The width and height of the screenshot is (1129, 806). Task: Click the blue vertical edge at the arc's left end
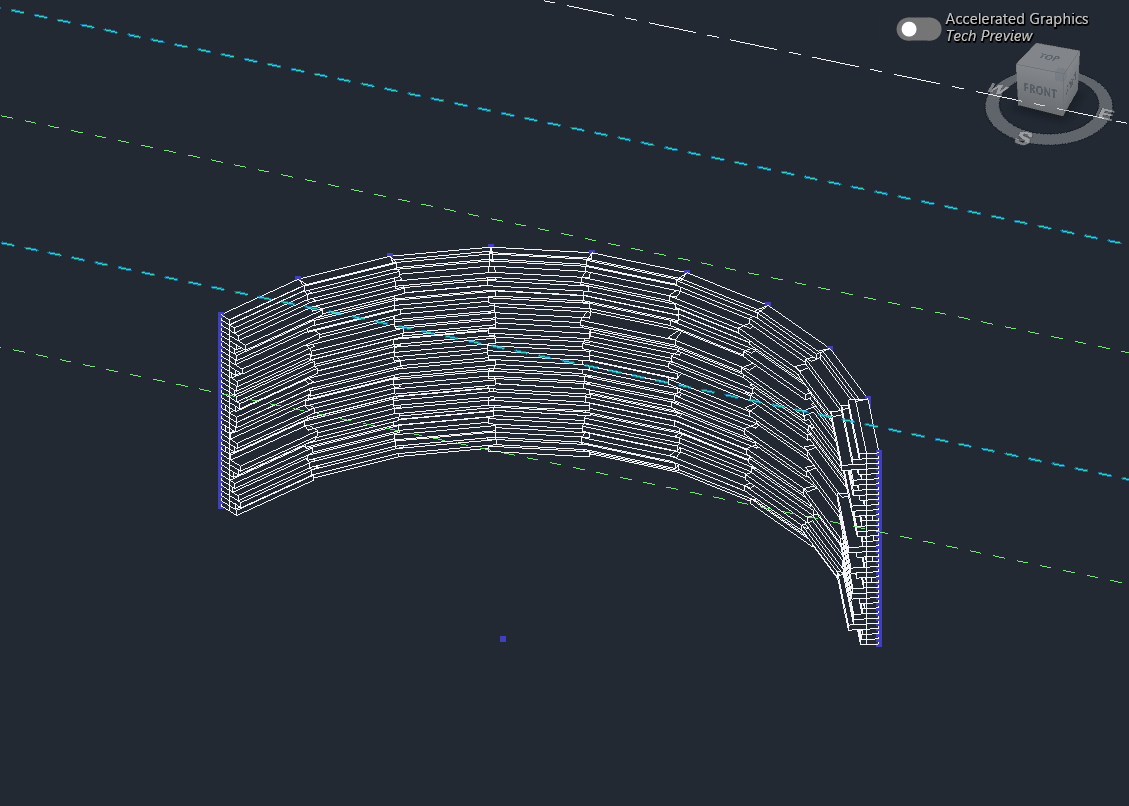220,410
